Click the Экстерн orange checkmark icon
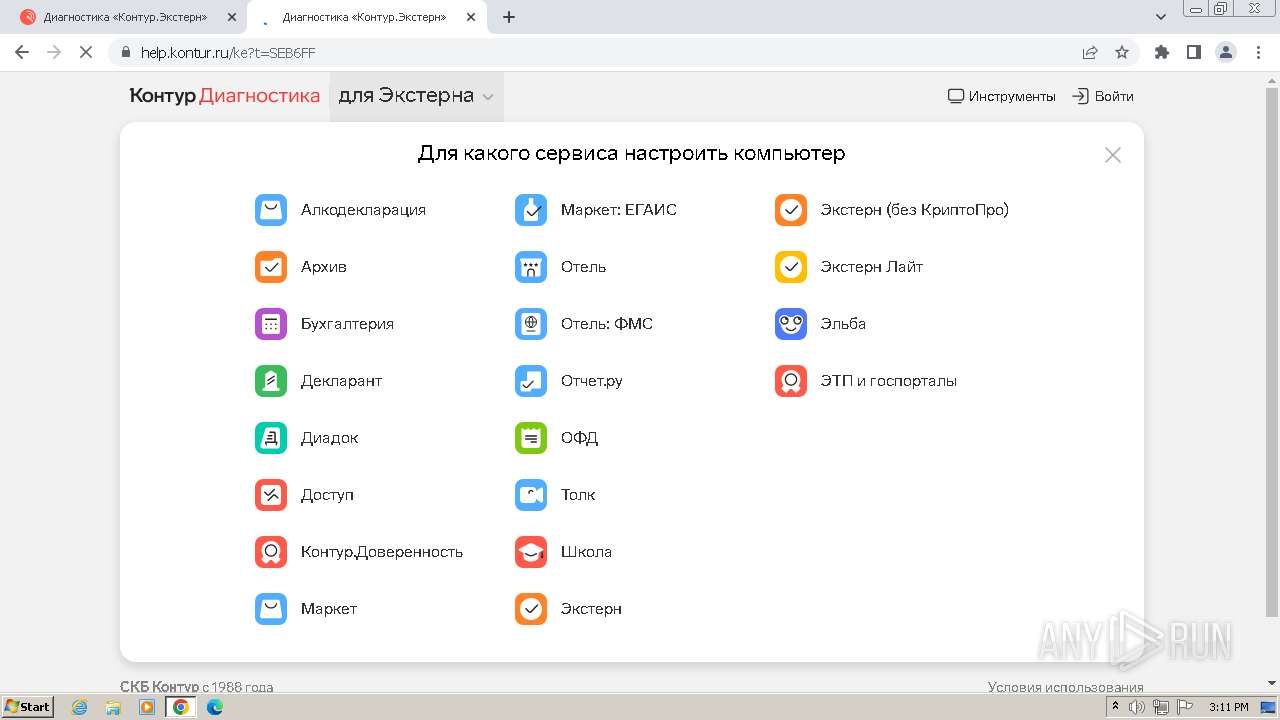Image resolution: width=1280 pixels, height=720 pixels. pyautogui.click(x=531, y=609)
